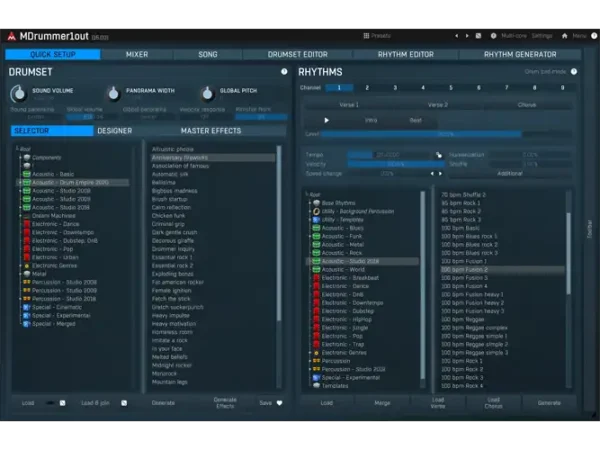
Task: Click the help icon beside Menu
Action: (x=594, y=36)
